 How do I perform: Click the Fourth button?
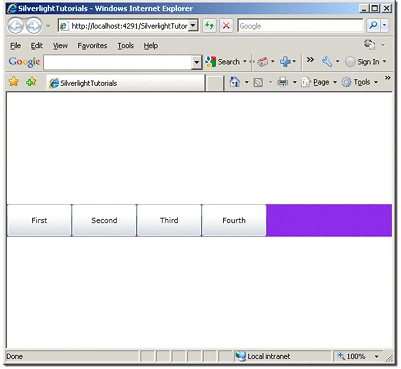[234, 220]
